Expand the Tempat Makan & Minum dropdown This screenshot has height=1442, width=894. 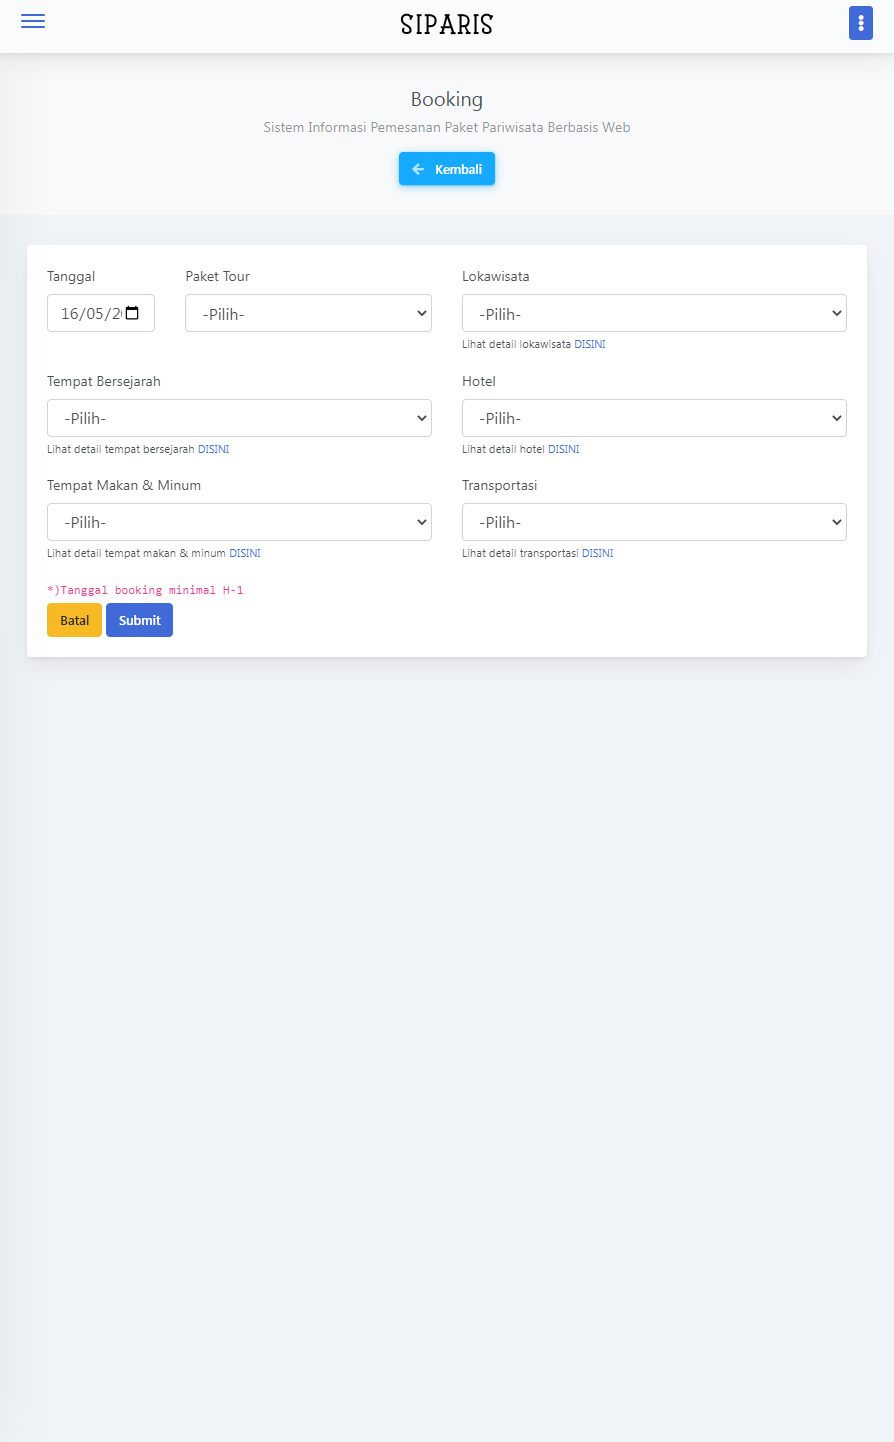pyautogui.click(x=239, y=522)
